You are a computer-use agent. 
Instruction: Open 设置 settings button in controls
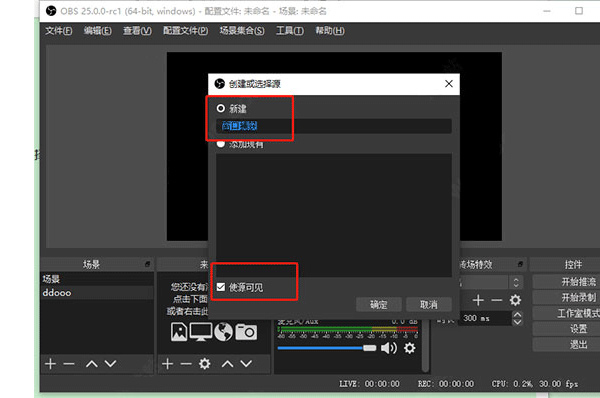pyautogui.click(x=566, y=329)
